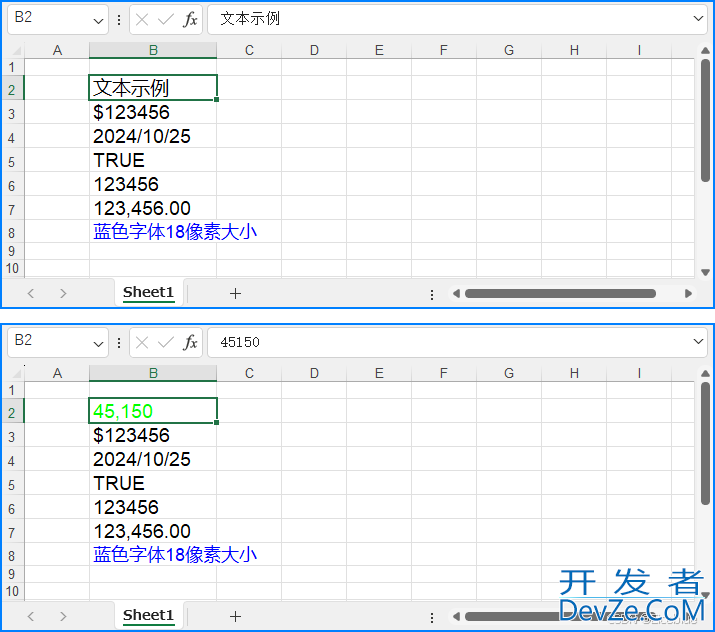This screenshot has height=632, width=715.
Task: Select cell 123456 in top spreadsheet
Action: click(x=153, y=184)
